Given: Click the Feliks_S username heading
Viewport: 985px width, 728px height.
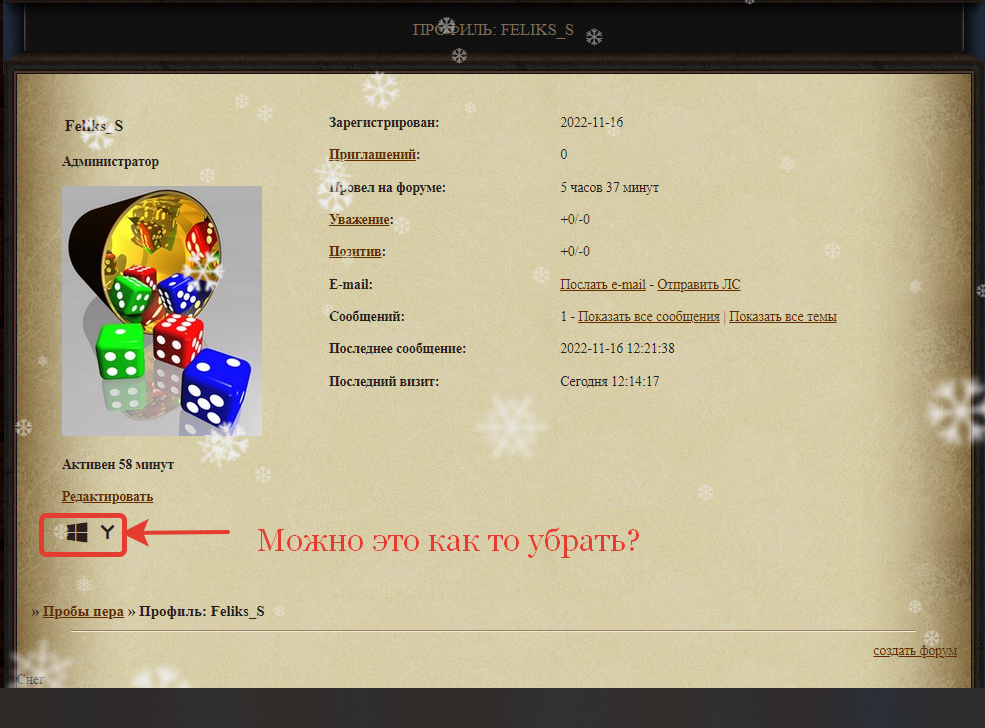Looking at the screenshot, I should coord(94,126).
